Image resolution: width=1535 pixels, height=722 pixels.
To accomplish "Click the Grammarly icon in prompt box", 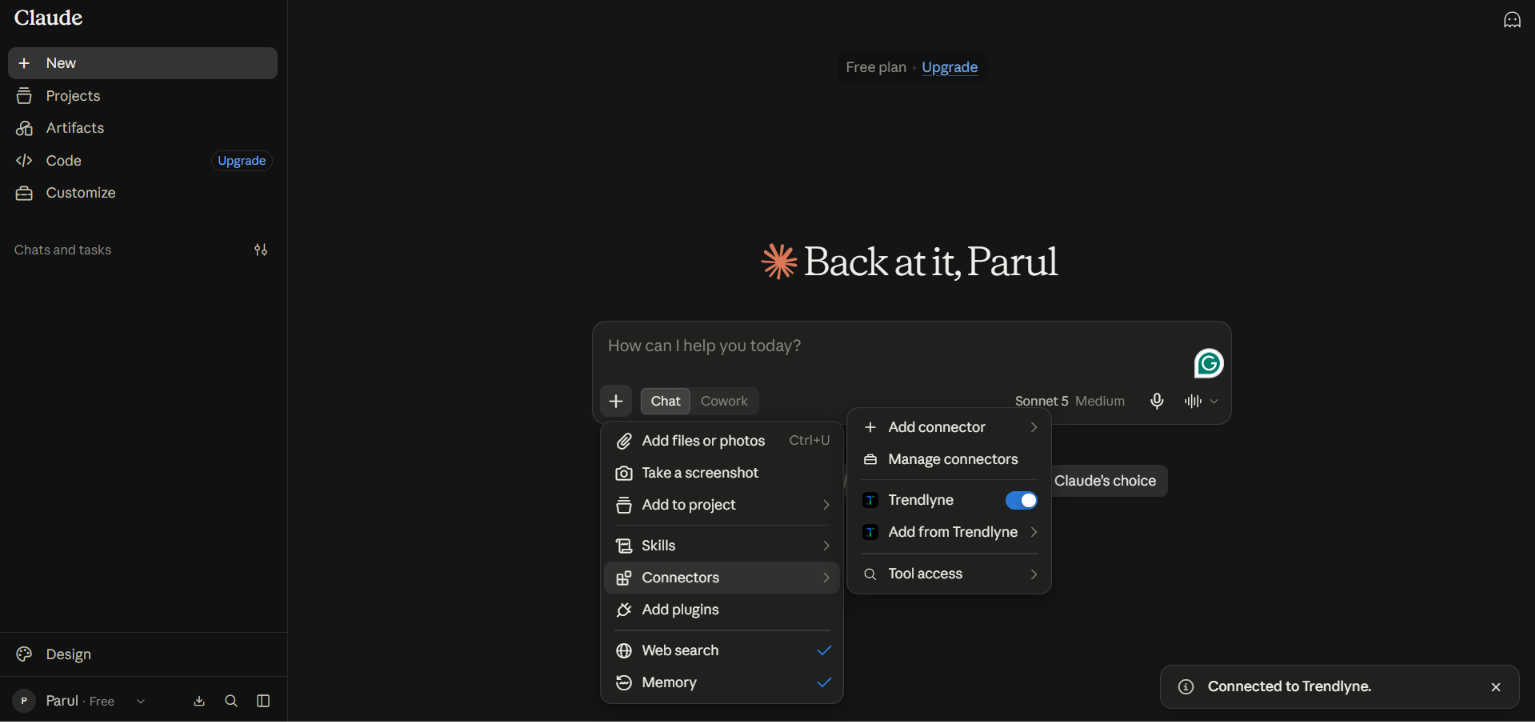I will pyautogui.click(x=1209, y=363).
